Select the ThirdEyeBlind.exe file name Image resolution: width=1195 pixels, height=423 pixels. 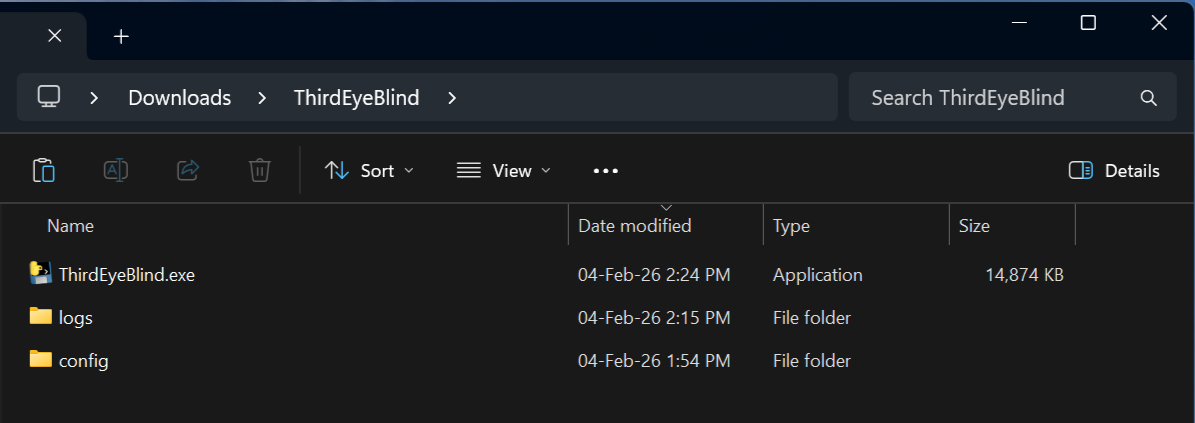[127, 275]
